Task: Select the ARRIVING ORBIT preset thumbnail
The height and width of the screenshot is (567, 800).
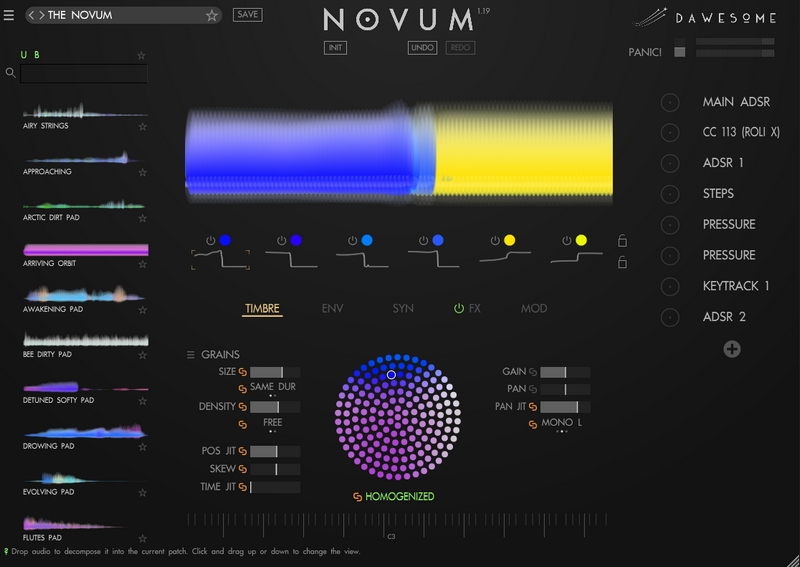Action: click(85, 250)
